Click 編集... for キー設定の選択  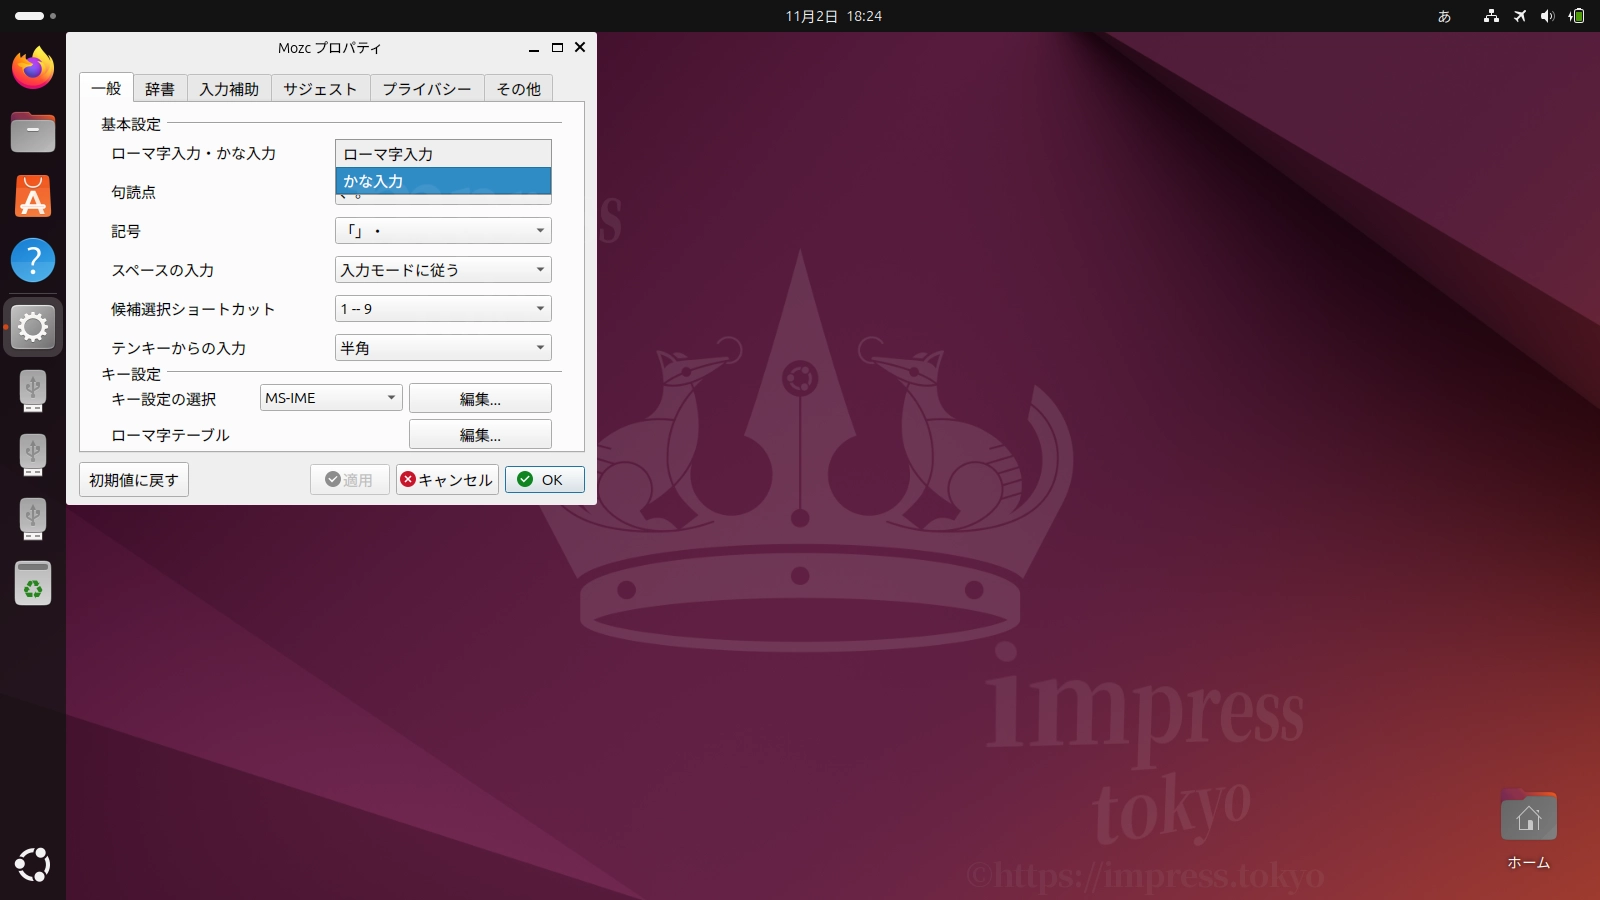[480, 399]
